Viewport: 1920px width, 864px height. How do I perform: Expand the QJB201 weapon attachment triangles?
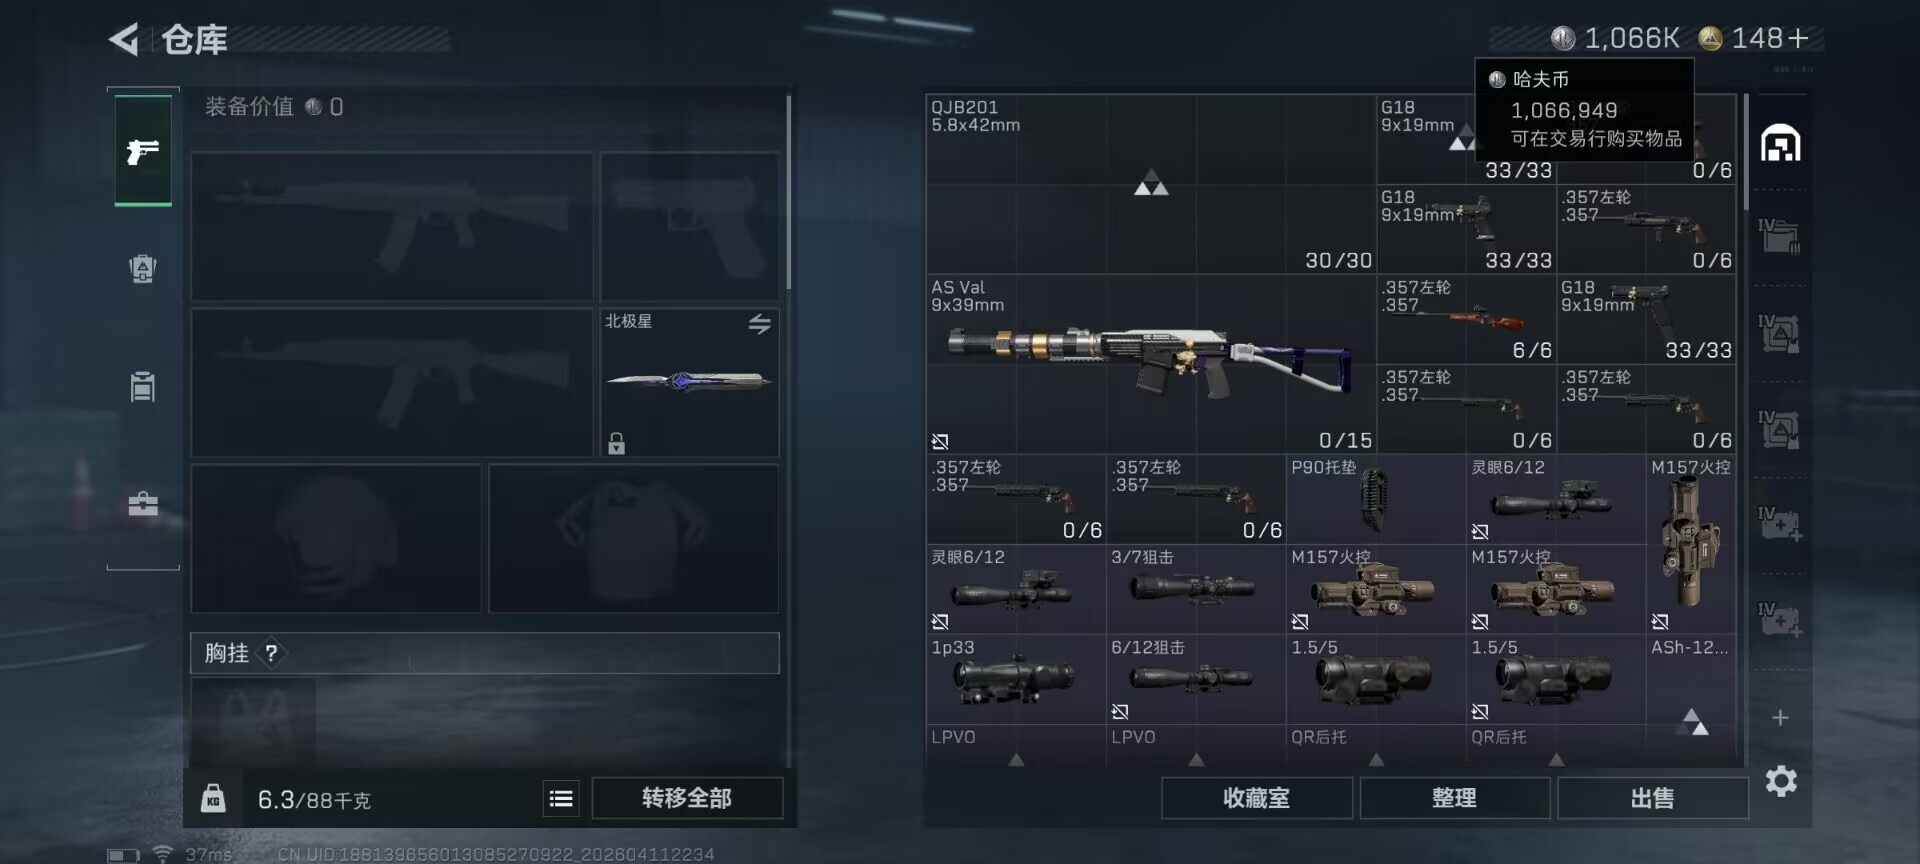[x=1151, y=185]
